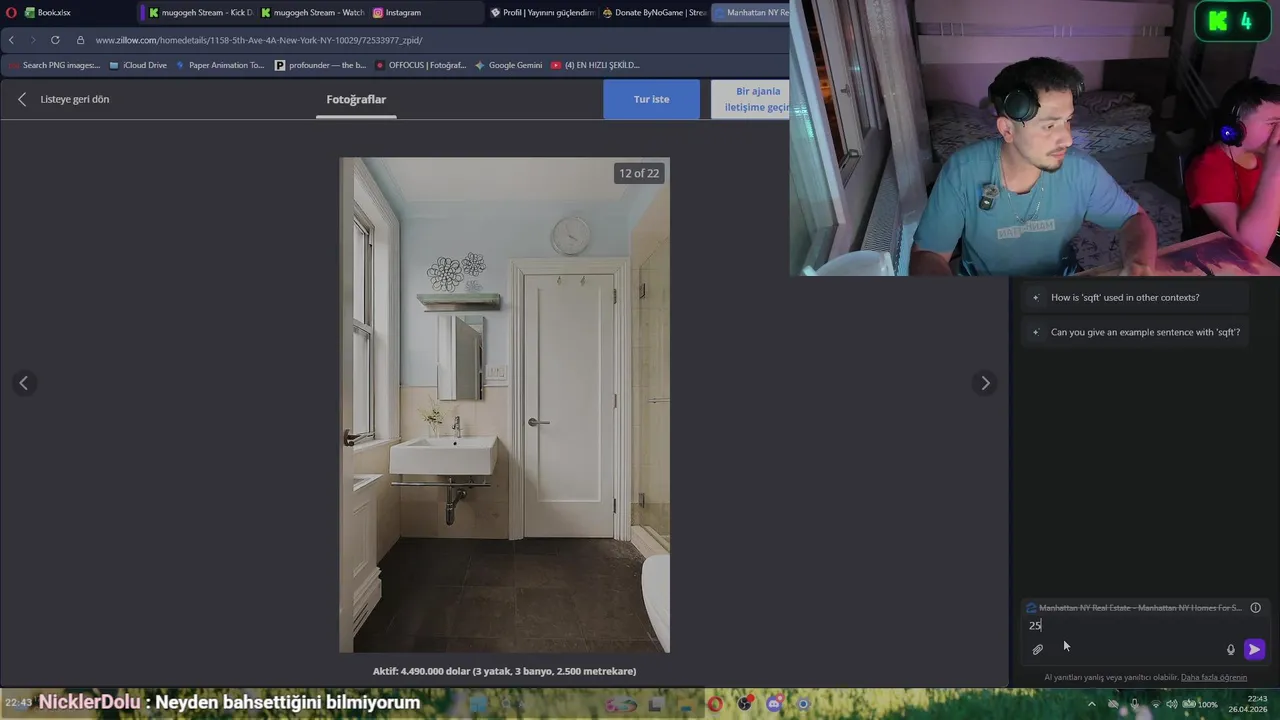View site security lock info

81,40
